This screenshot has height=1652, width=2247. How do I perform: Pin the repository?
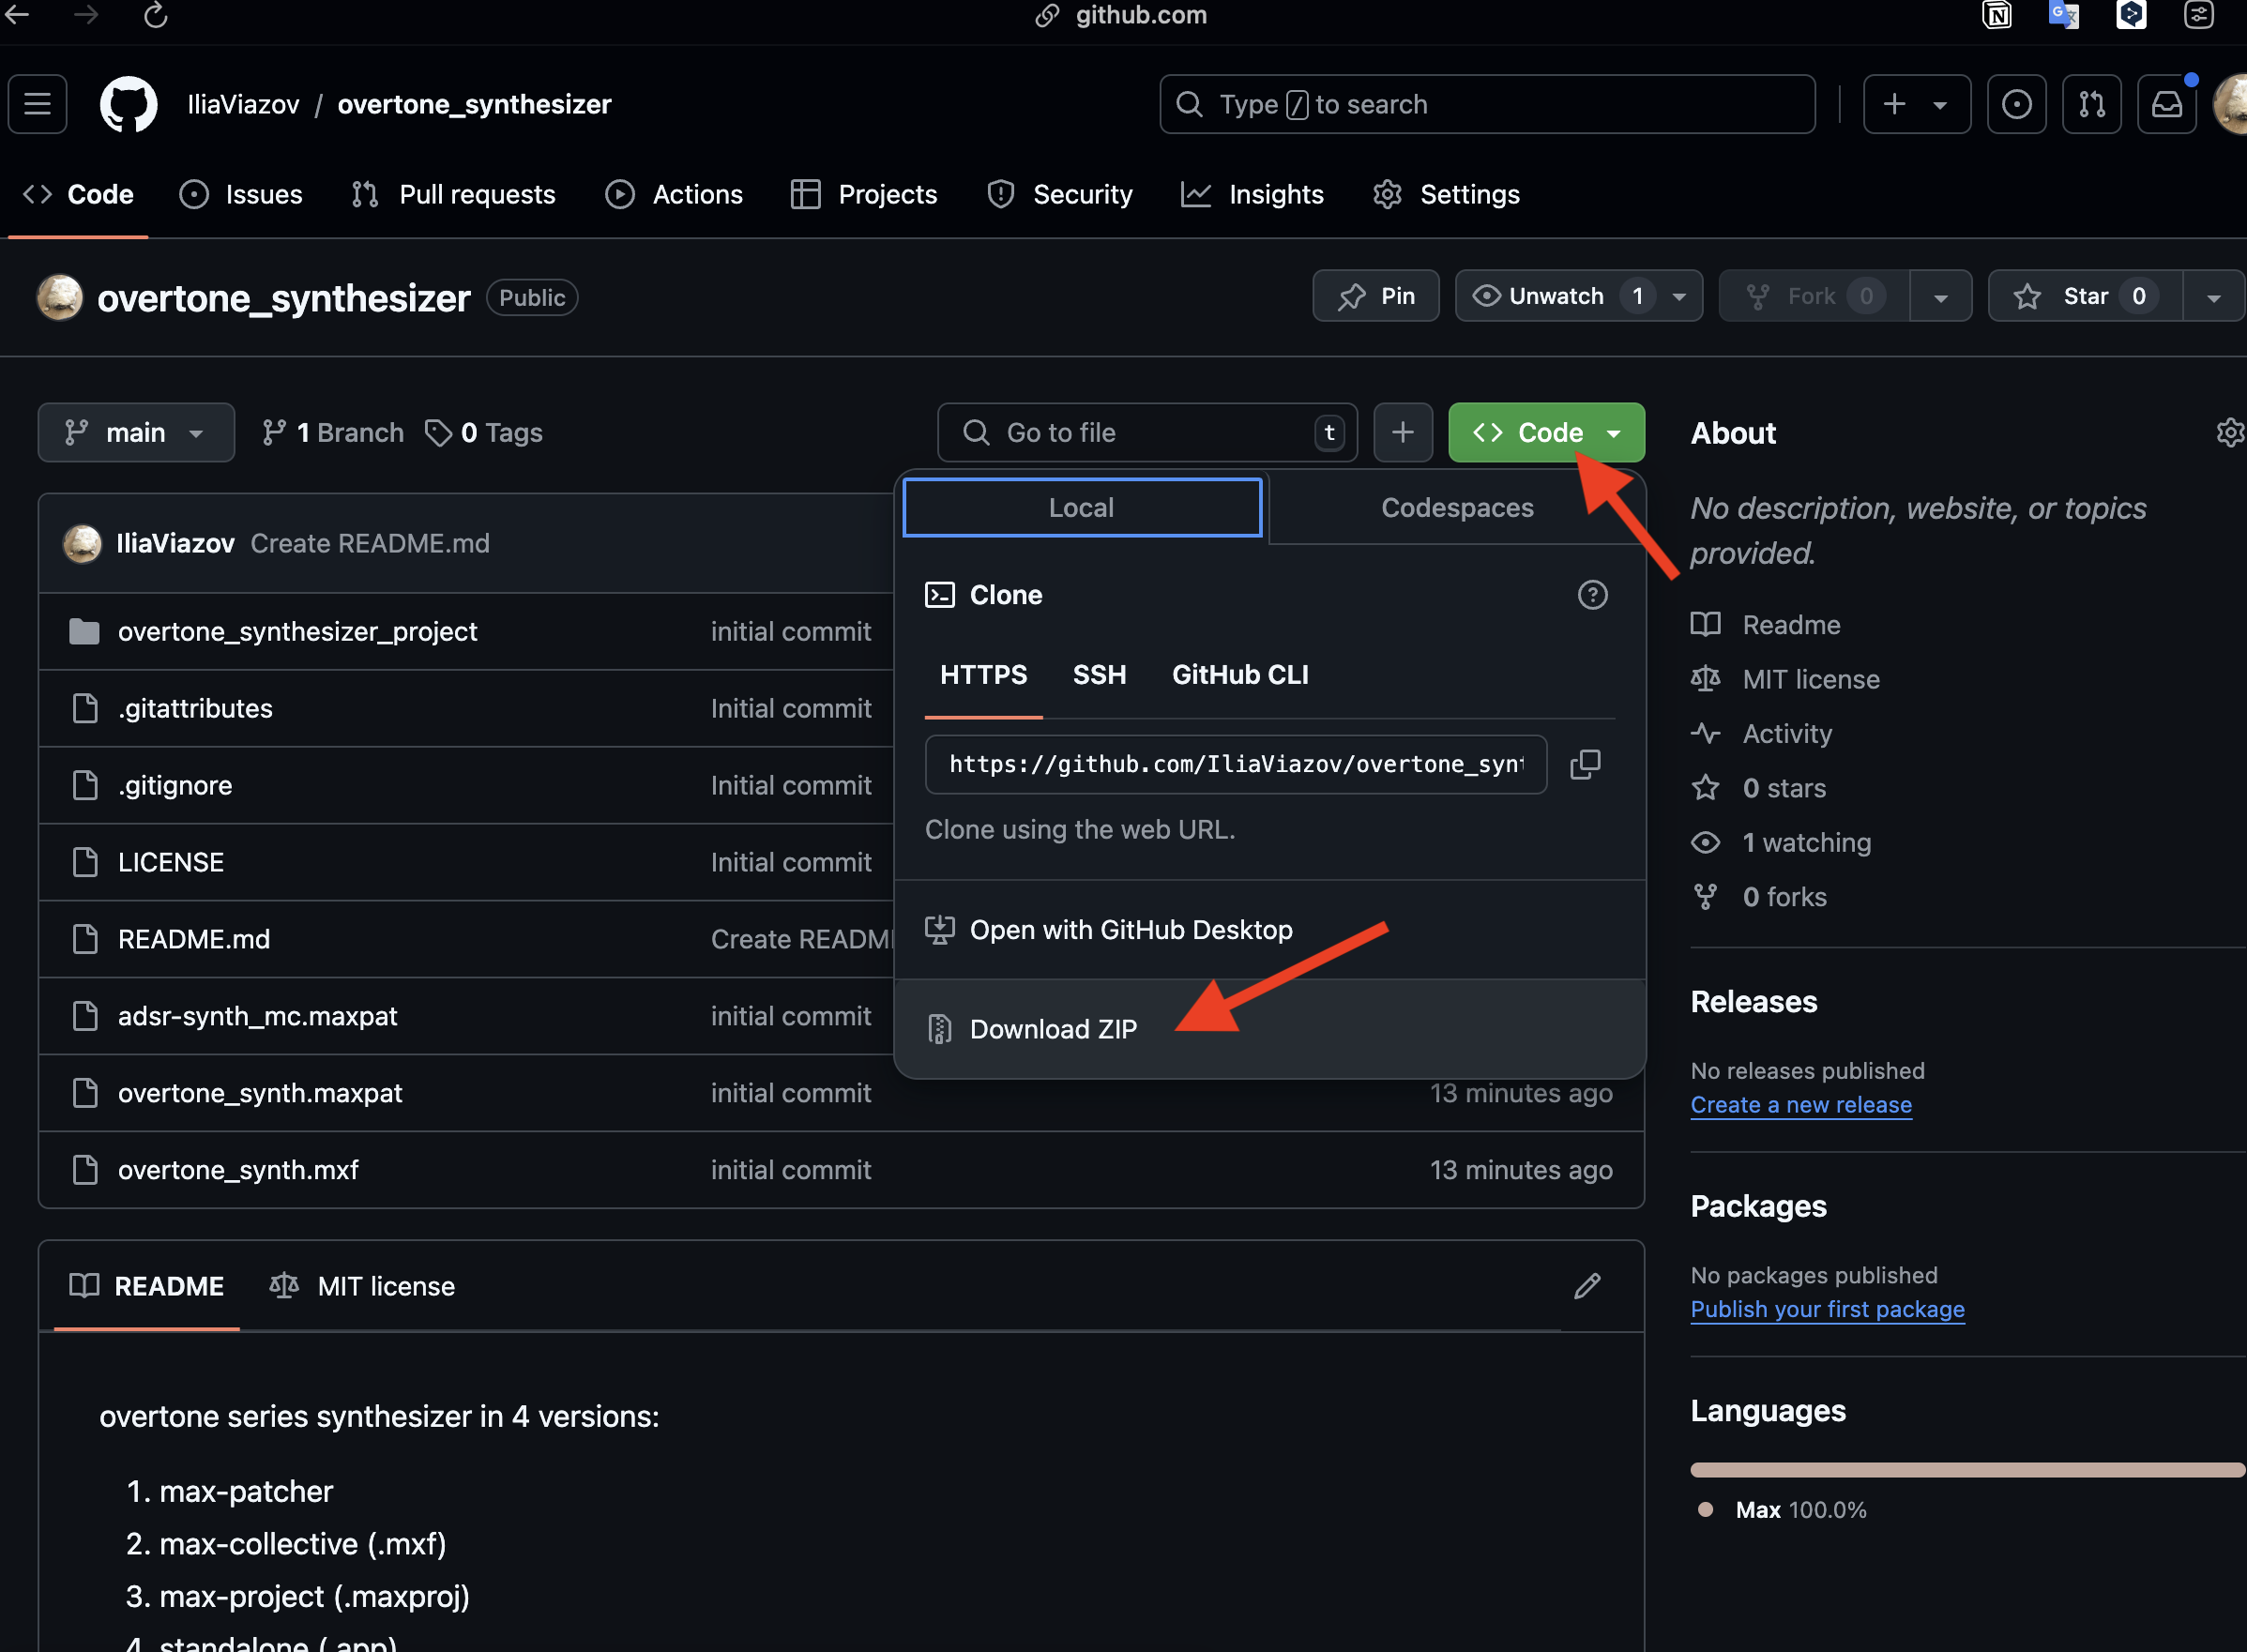(1376, 296)
